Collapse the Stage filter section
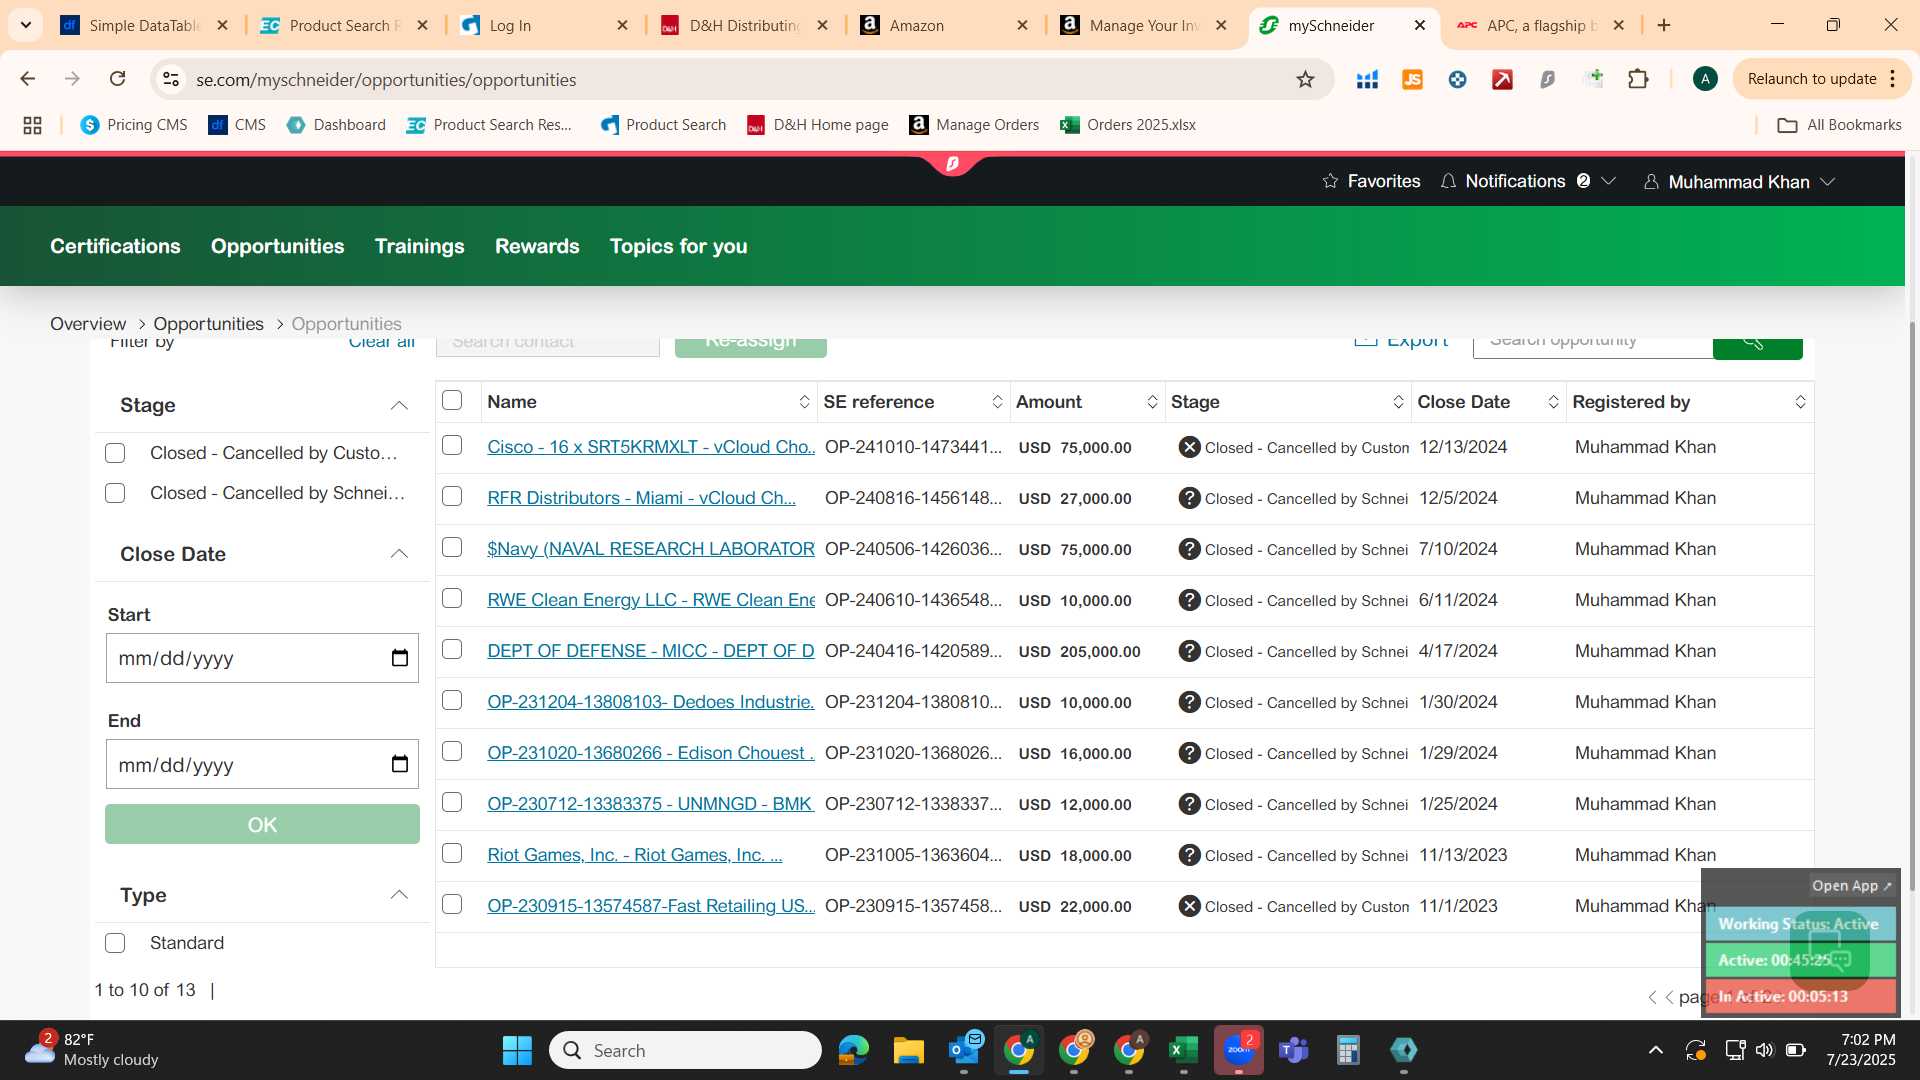 coord(399,405)
